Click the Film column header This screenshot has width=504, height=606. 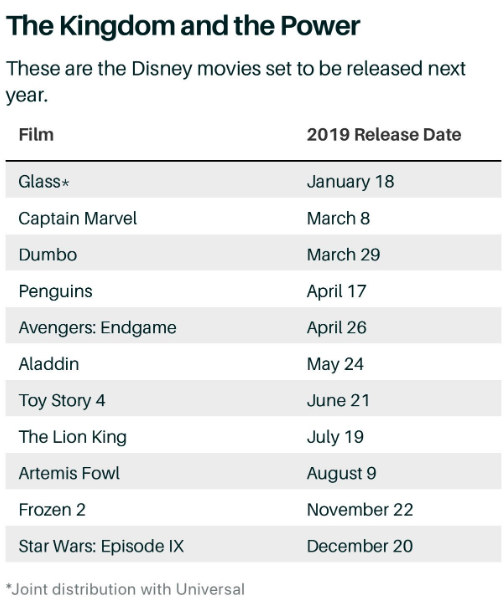(36, 135)
